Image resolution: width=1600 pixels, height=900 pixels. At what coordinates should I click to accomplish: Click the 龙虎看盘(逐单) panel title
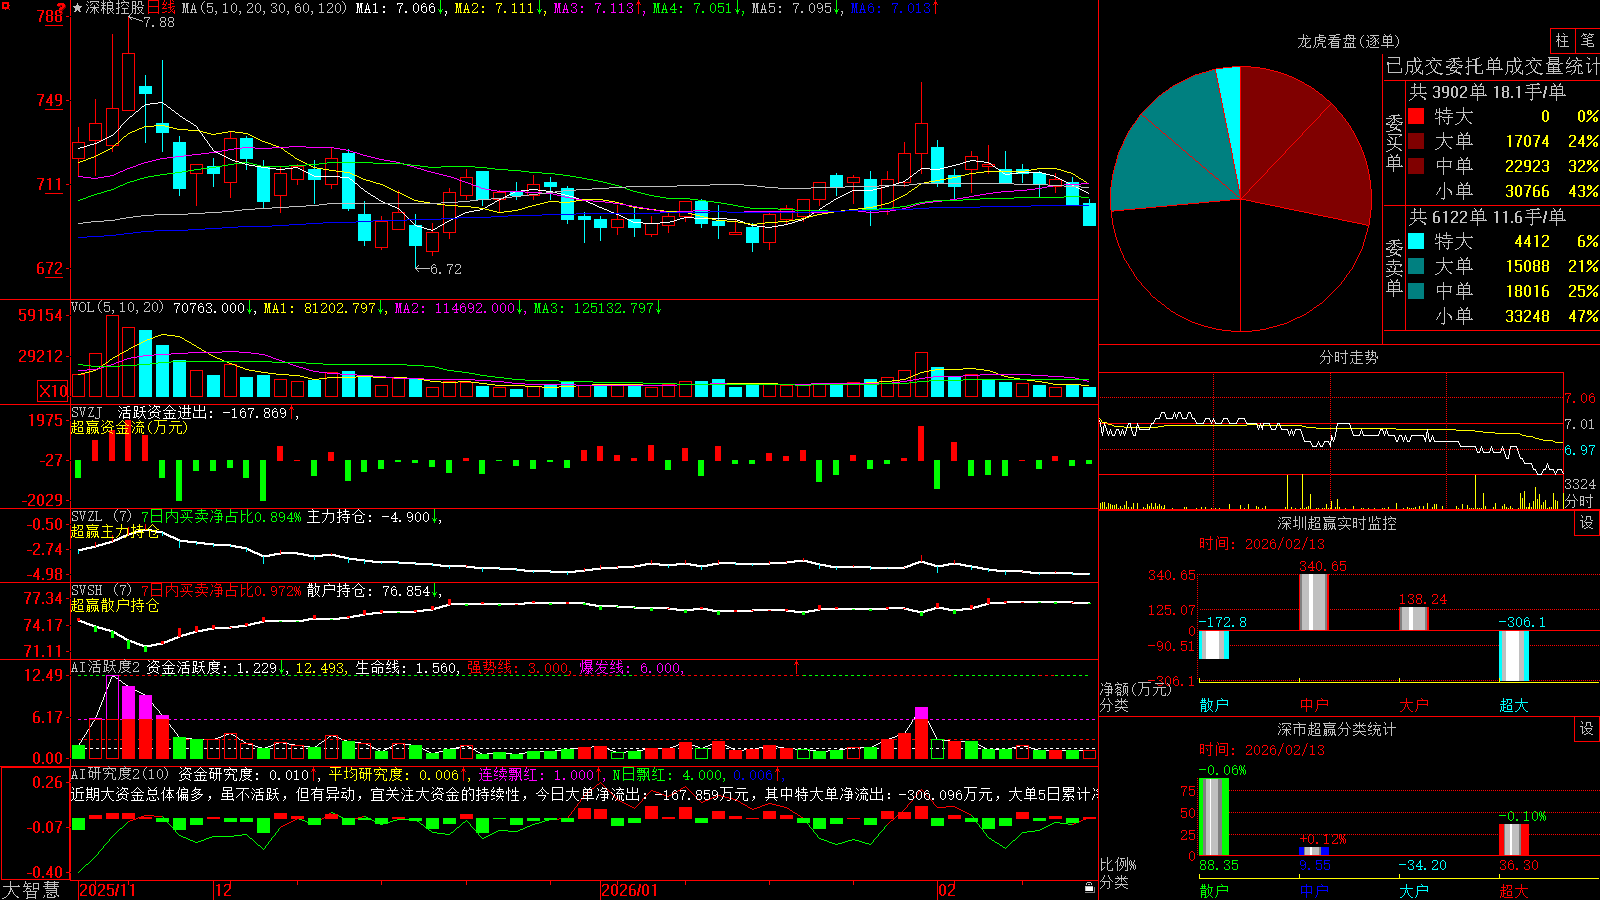(1349, 41)
